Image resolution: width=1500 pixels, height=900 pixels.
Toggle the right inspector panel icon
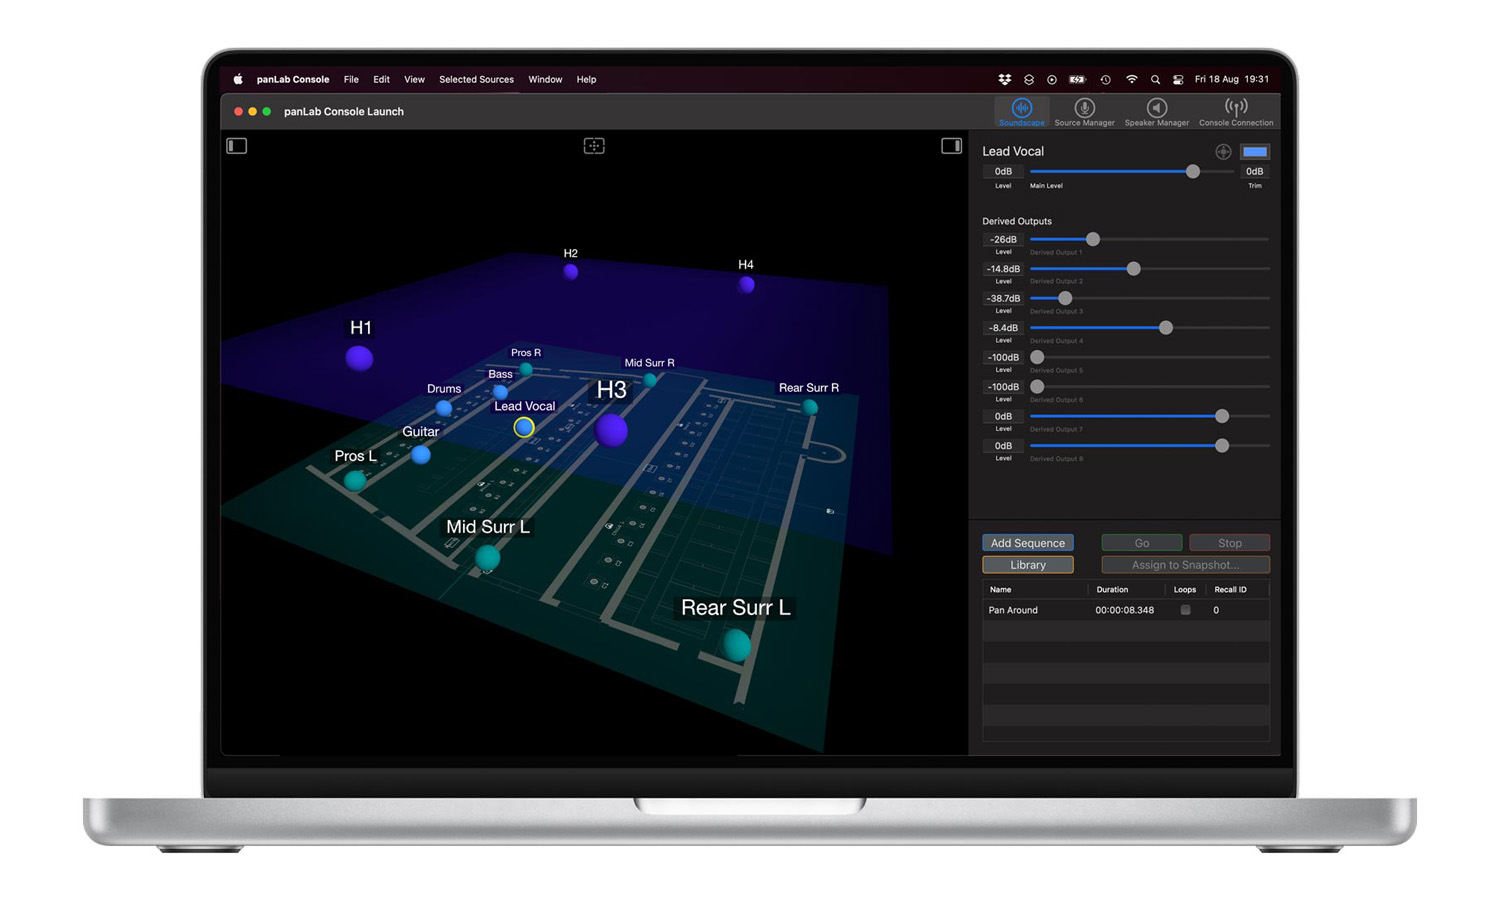951,146
